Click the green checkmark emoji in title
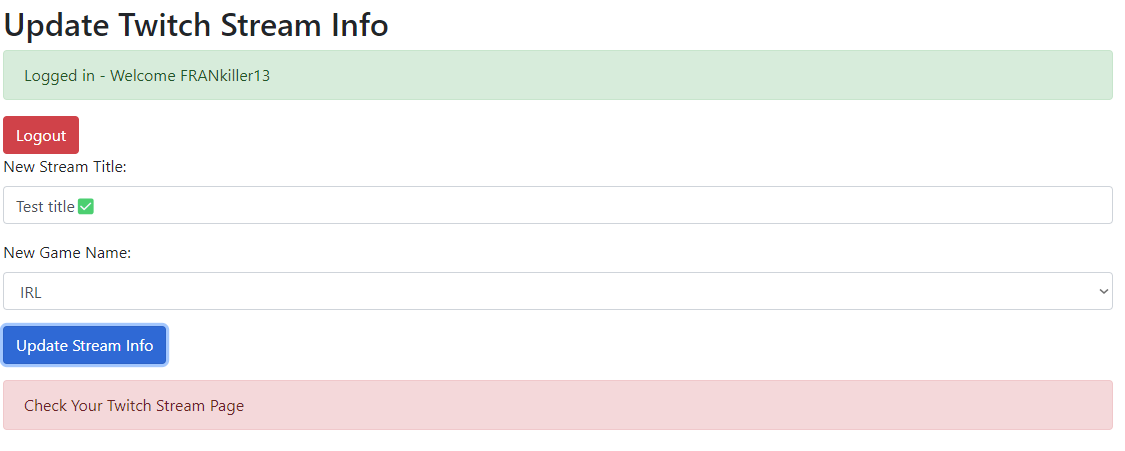The image size is (1125, 451). point(86,207)
